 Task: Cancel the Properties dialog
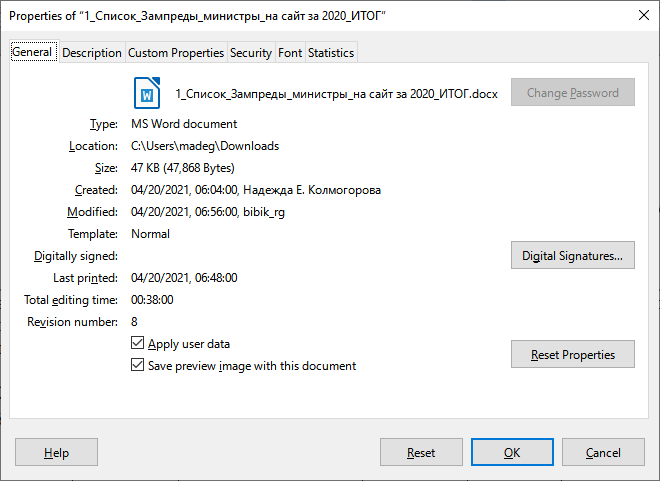[603, 452]
